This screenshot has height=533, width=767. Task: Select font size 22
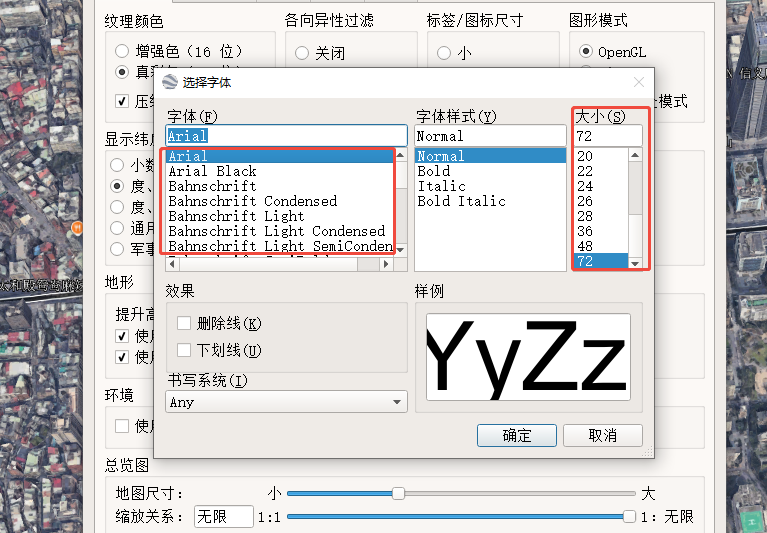[x=601, y=171]
